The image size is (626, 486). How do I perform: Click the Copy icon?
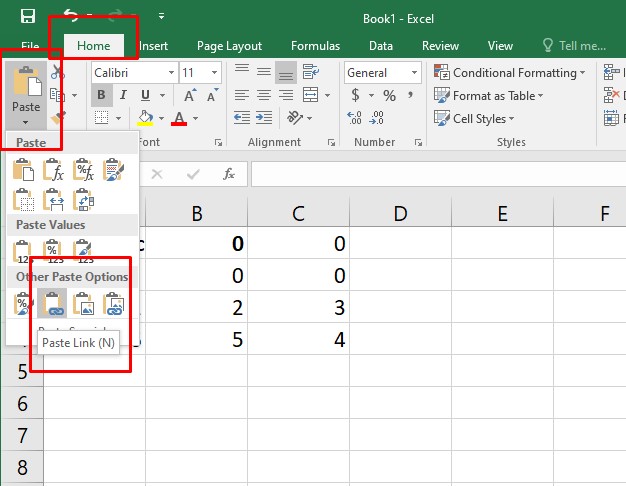click(57, 95)
